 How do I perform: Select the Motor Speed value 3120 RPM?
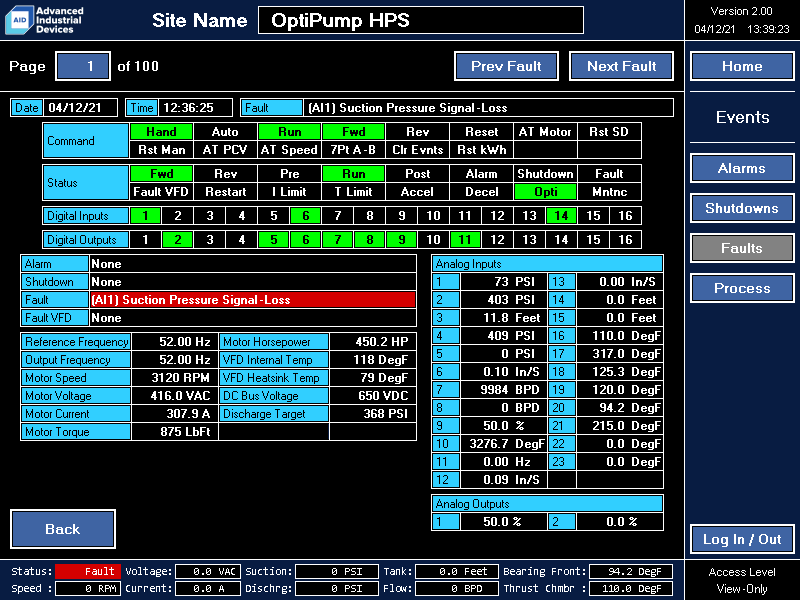[175, 378]
